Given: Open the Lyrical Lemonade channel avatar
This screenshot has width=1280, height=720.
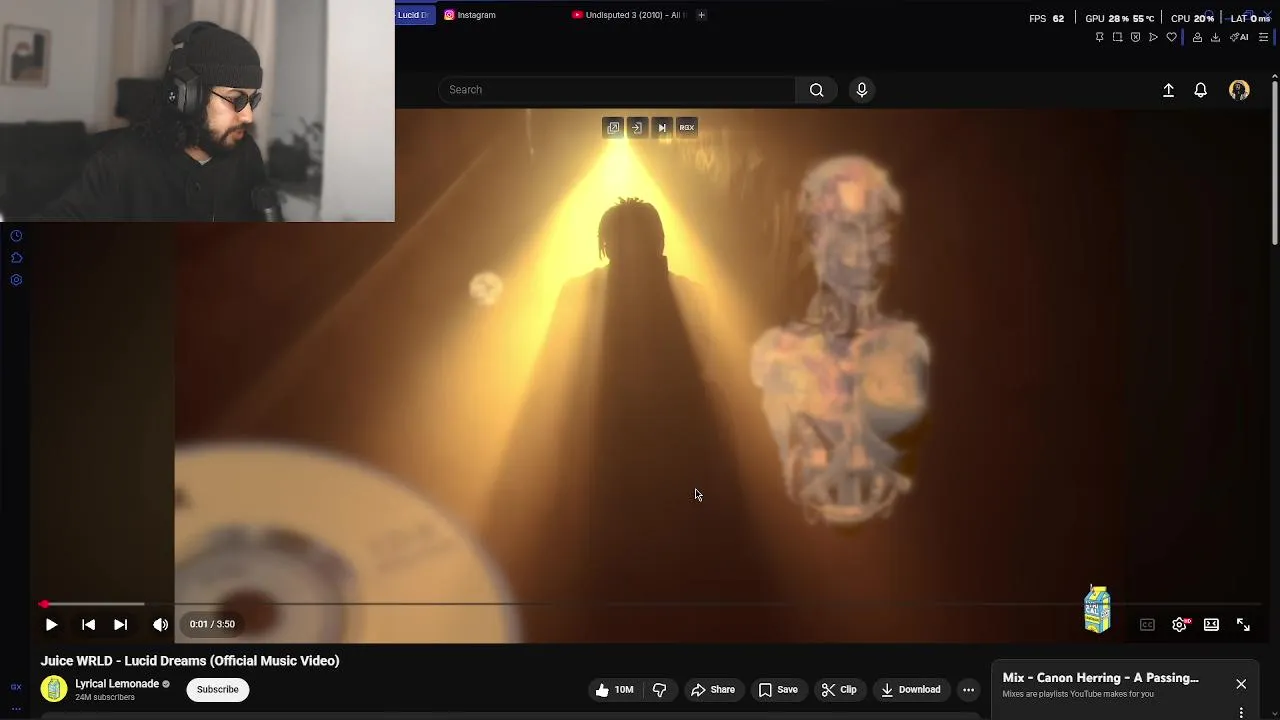Looking at the screenshot, I should (x=54, y=689).
